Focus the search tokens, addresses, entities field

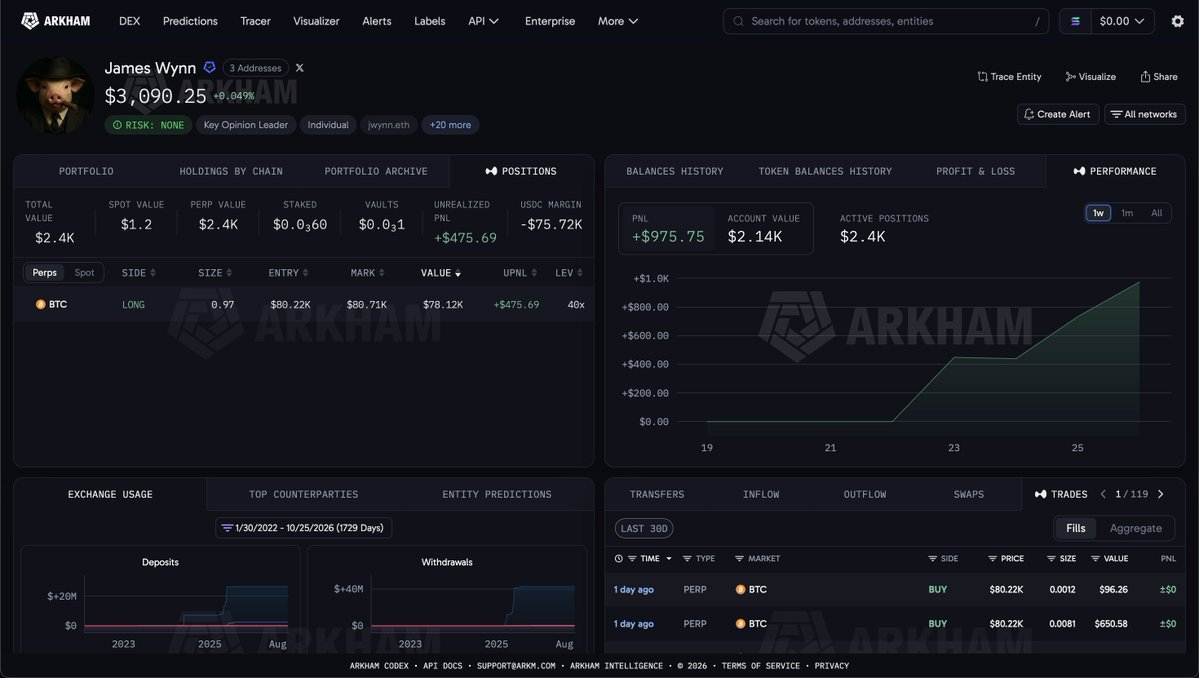click(x=885, y=21)
